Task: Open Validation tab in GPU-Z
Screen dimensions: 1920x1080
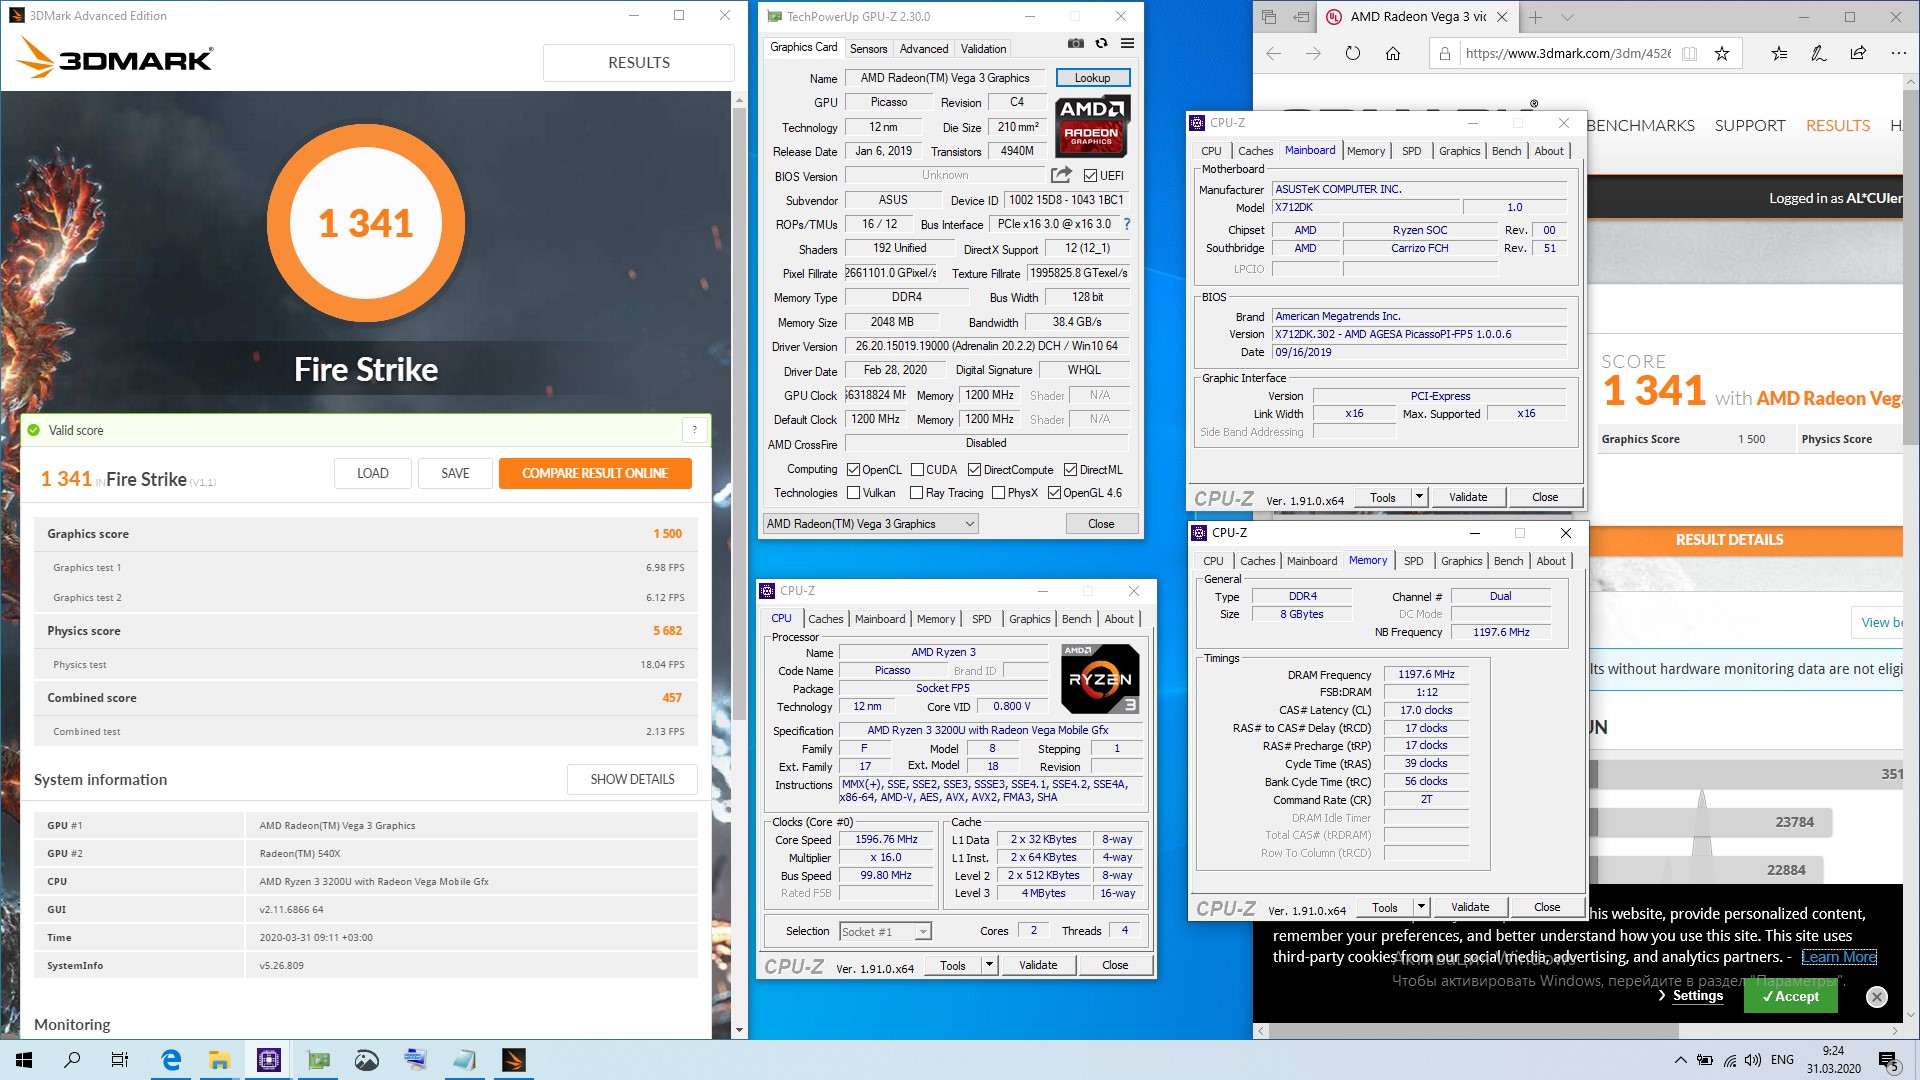Action: click(983, 48)
